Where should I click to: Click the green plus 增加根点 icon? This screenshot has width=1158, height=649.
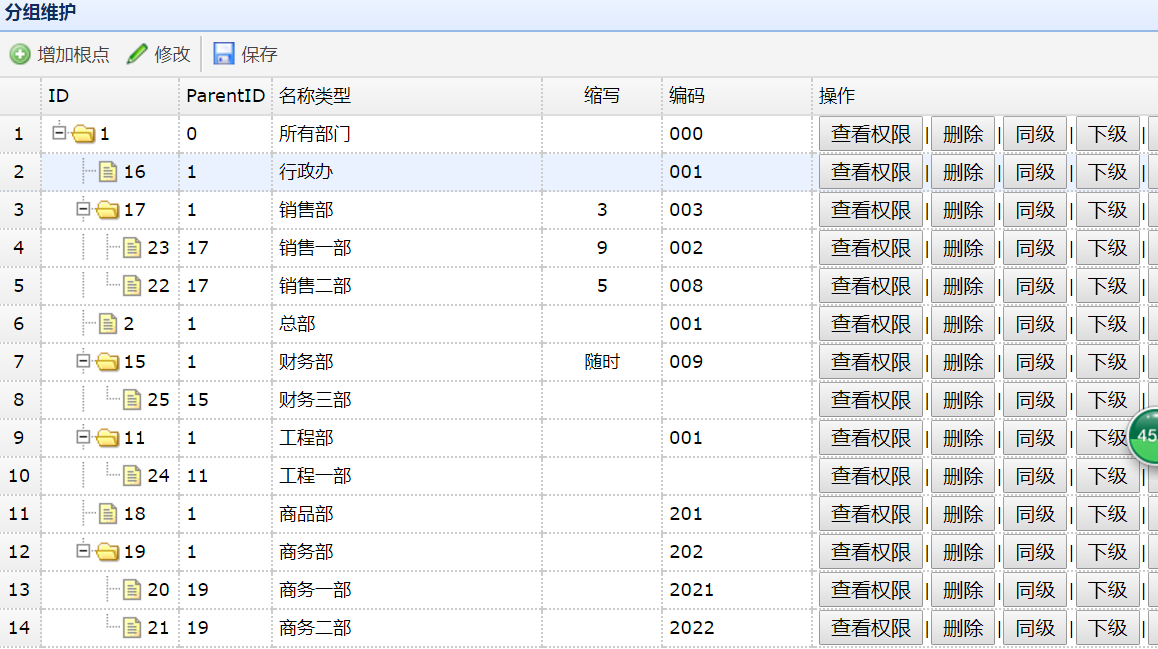[x=20, y=54]
